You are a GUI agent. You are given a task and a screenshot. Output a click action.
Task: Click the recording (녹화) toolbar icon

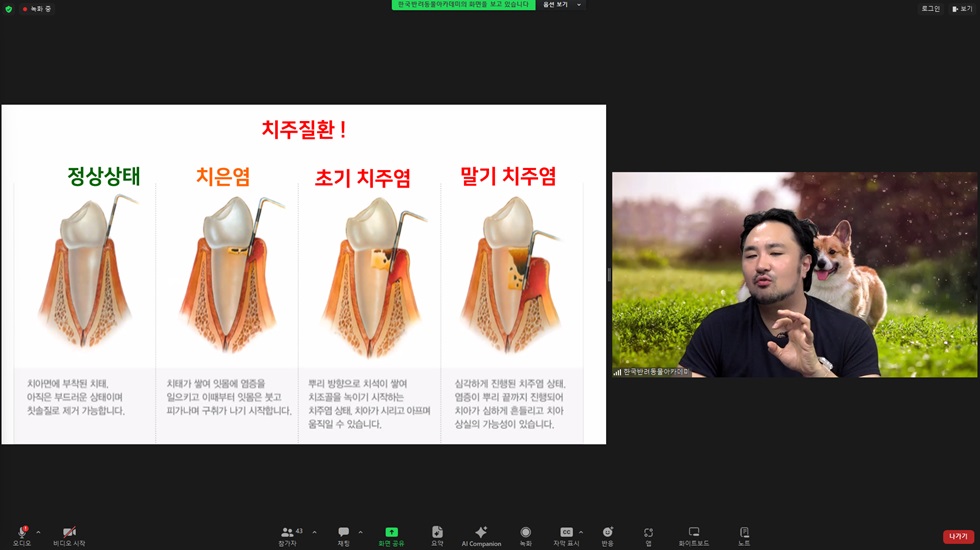tap(526, 532)
